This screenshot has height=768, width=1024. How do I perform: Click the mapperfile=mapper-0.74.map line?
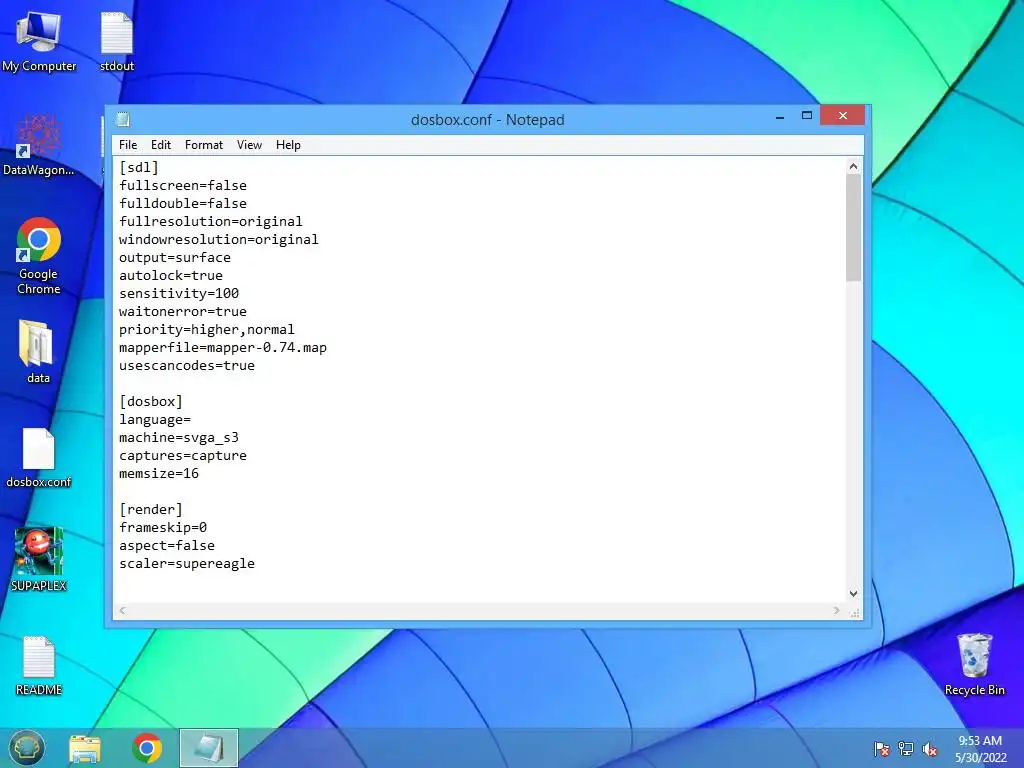(x=223, y=347)
